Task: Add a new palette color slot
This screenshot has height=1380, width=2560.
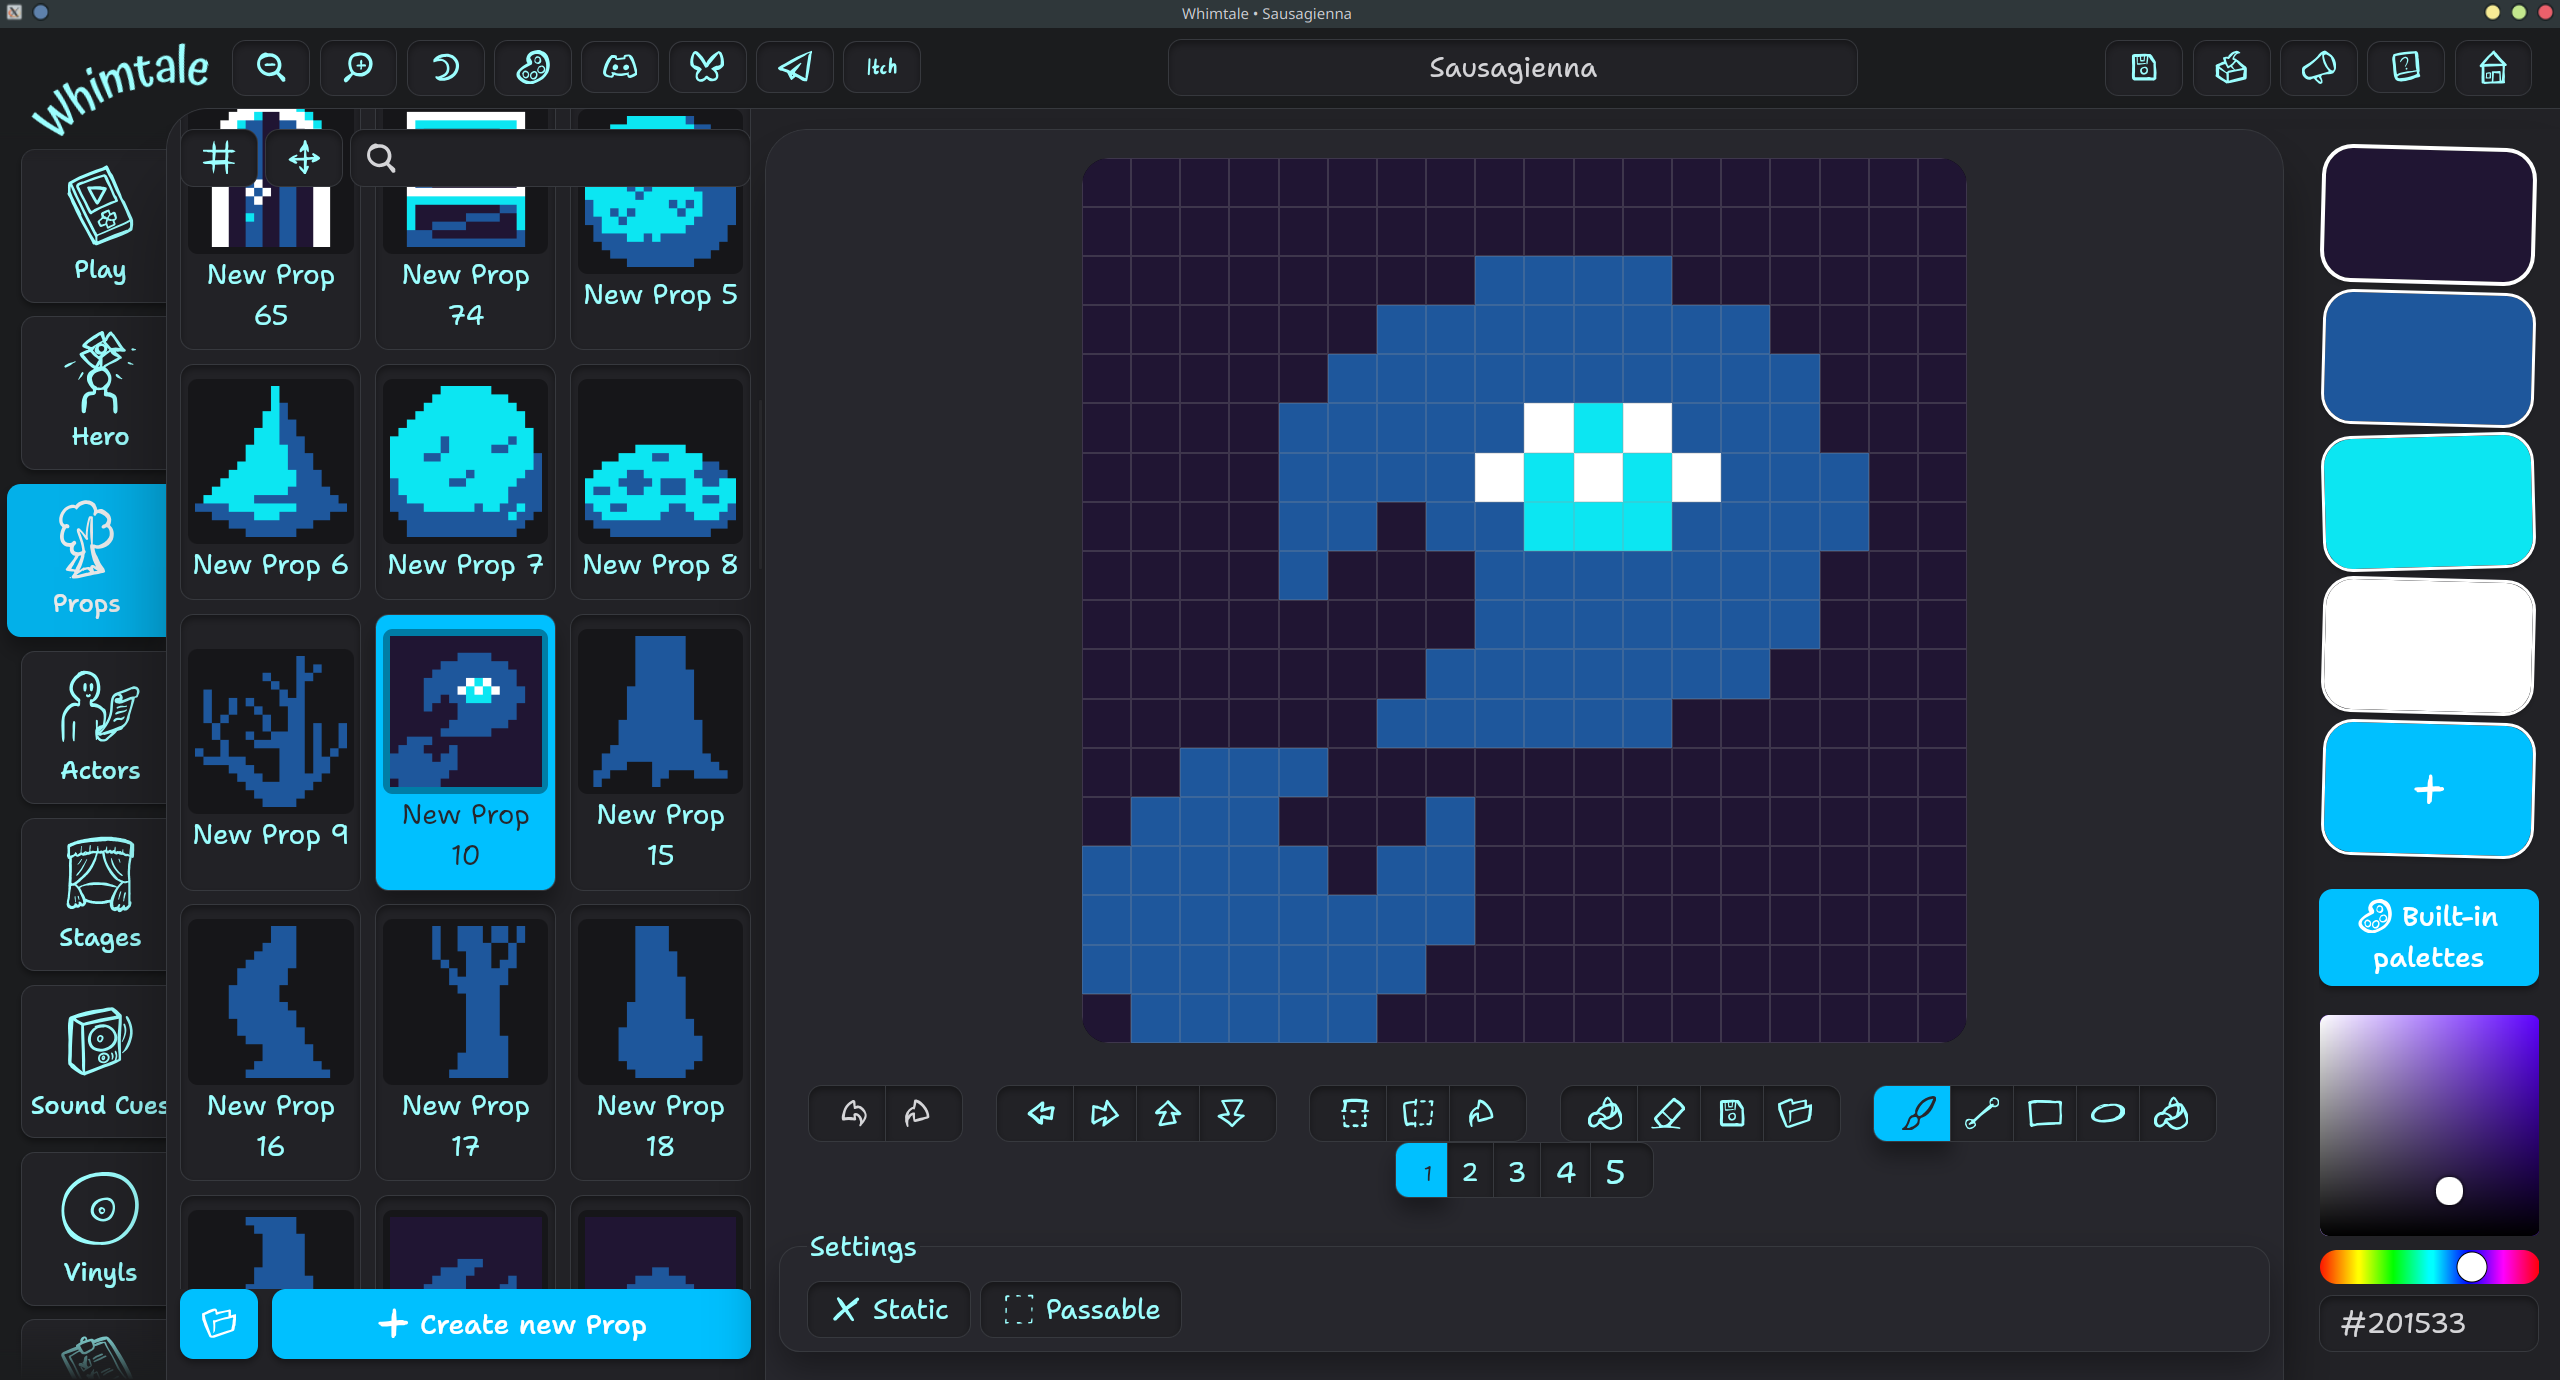Action: (x=2428, y=789)
